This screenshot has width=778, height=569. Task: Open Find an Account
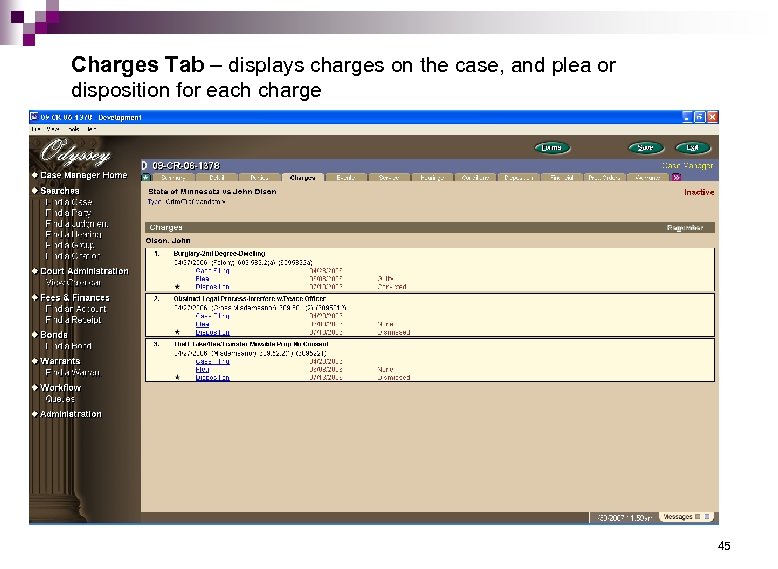coord(76,309)
